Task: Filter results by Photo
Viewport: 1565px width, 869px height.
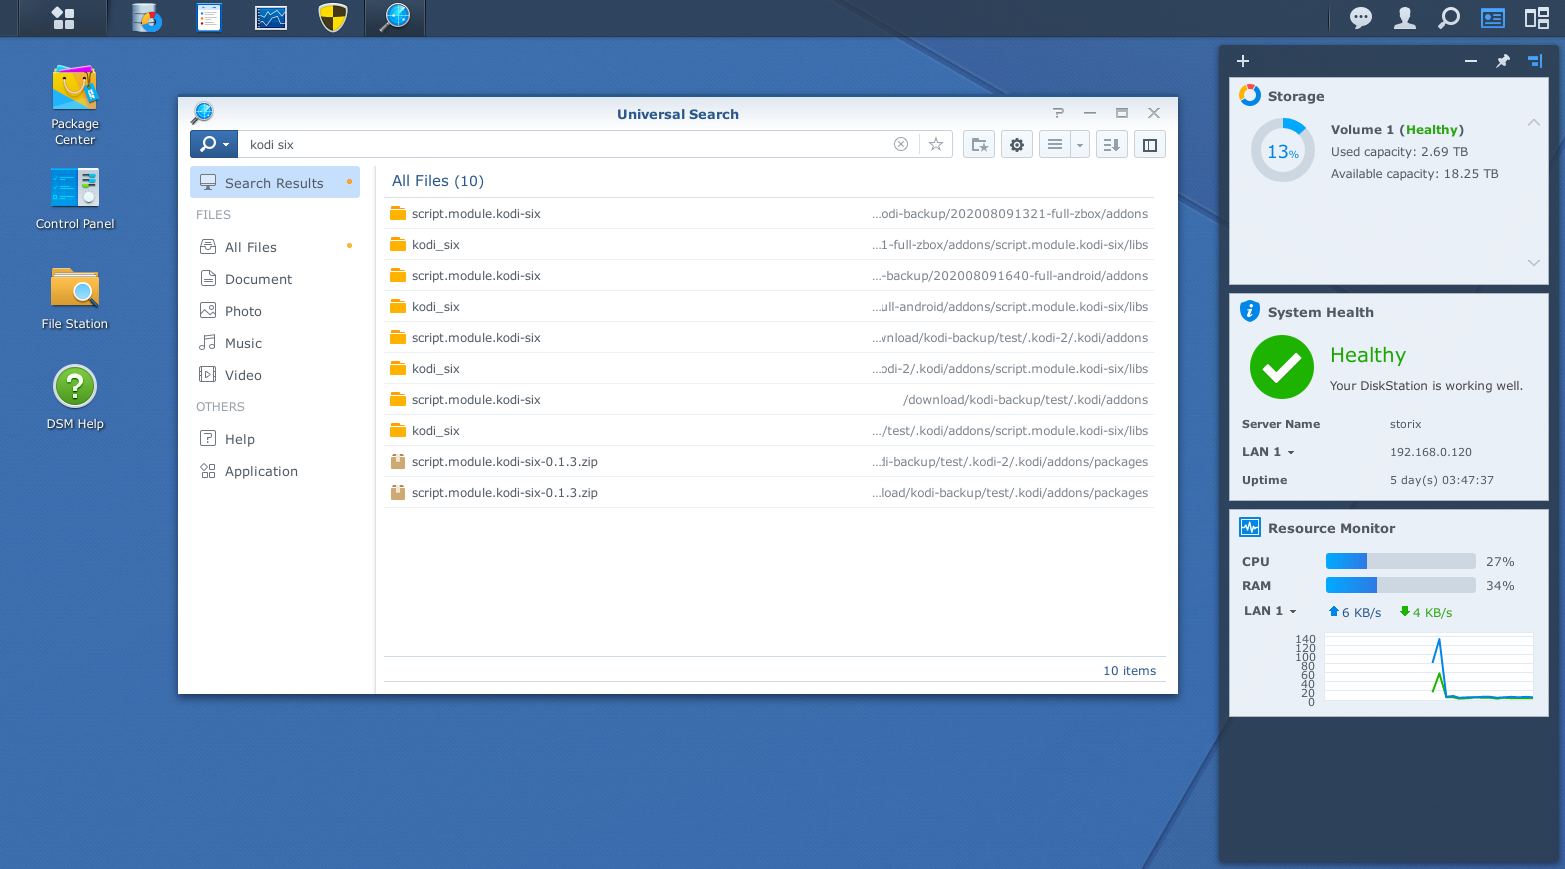Action: [x=275, y=310]
